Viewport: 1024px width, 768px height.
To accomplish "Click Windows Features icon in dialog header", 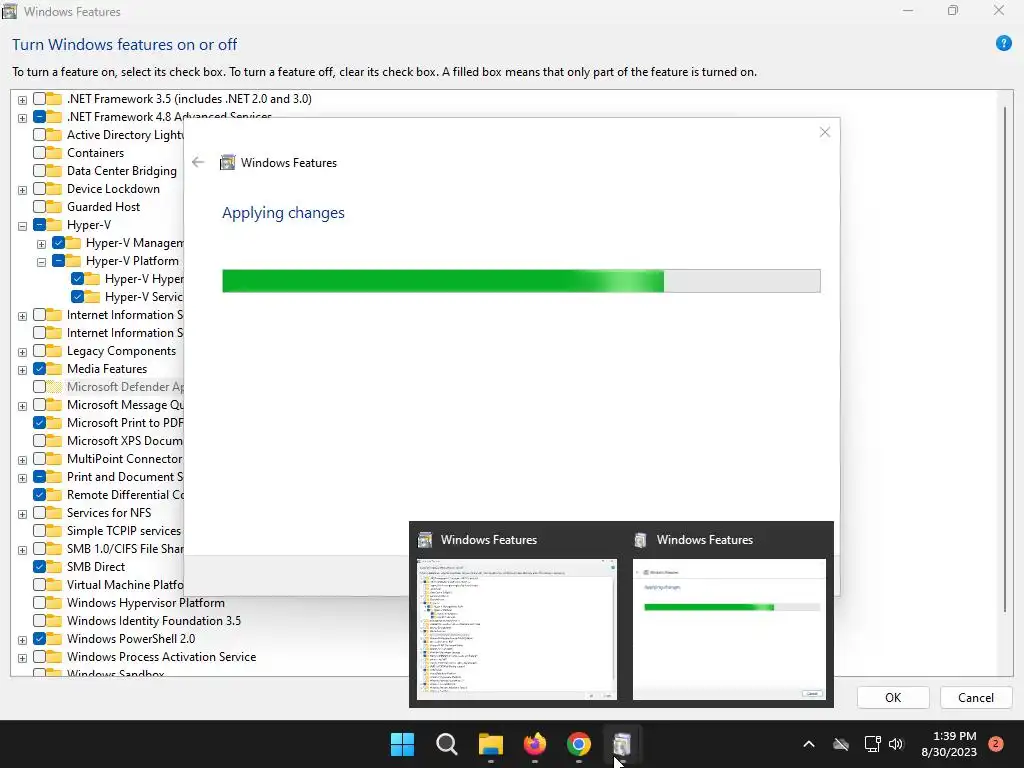I will click(x=227, y=163).
